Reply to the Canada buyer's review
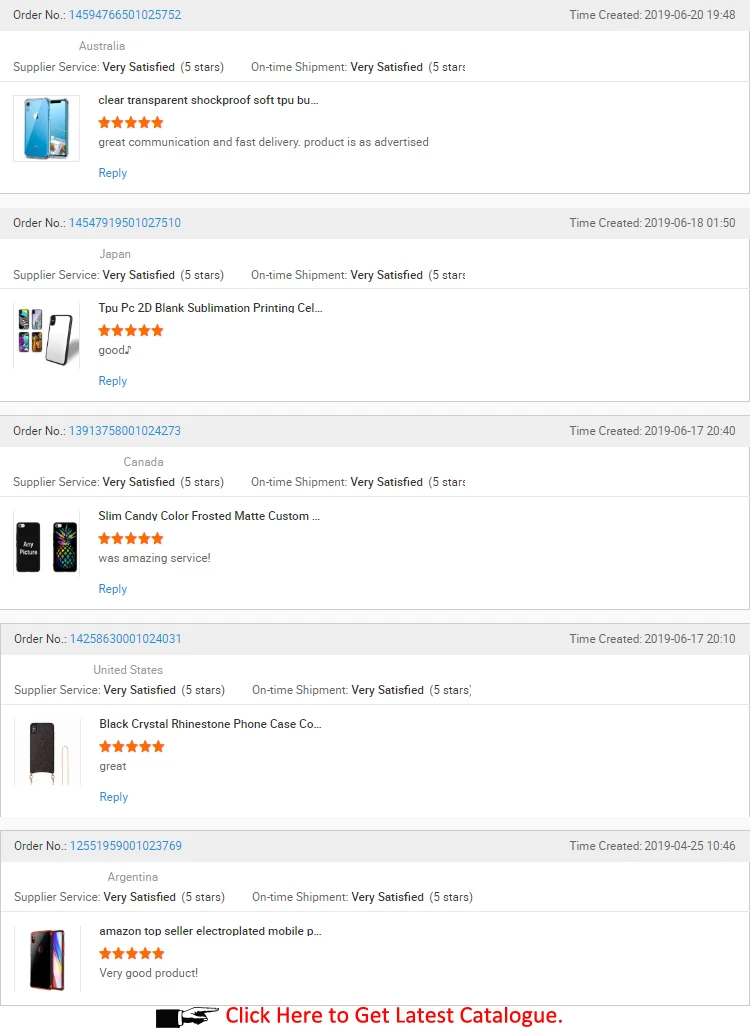Screen dimensions: 750x1036 tap(113, 589)
